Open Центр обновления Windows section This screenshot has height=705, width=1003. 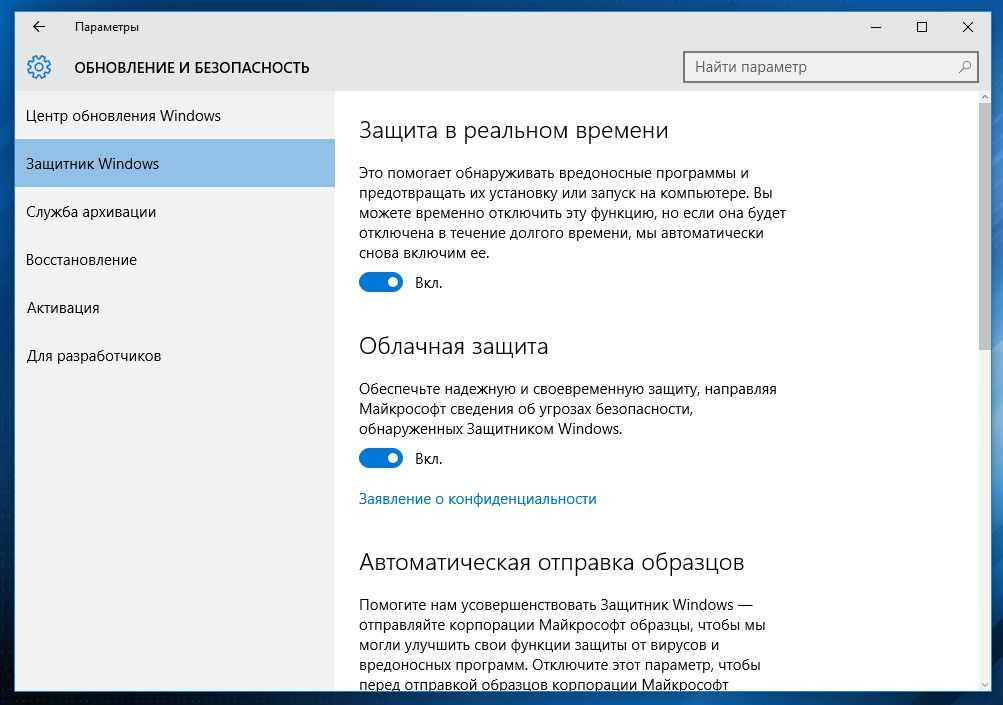click(123, 116)
